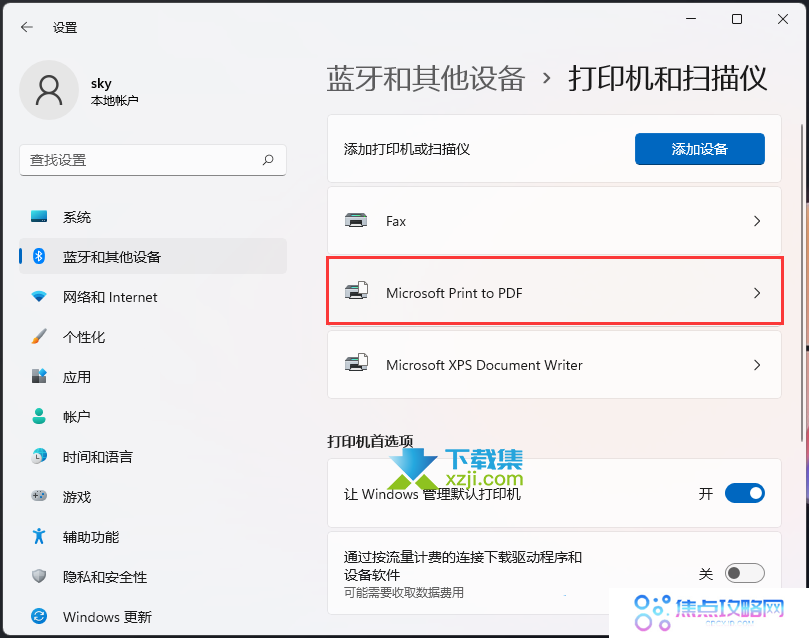Click the 查找设置 search field
Screen dimensions: 809x638
tap(153, 160)
